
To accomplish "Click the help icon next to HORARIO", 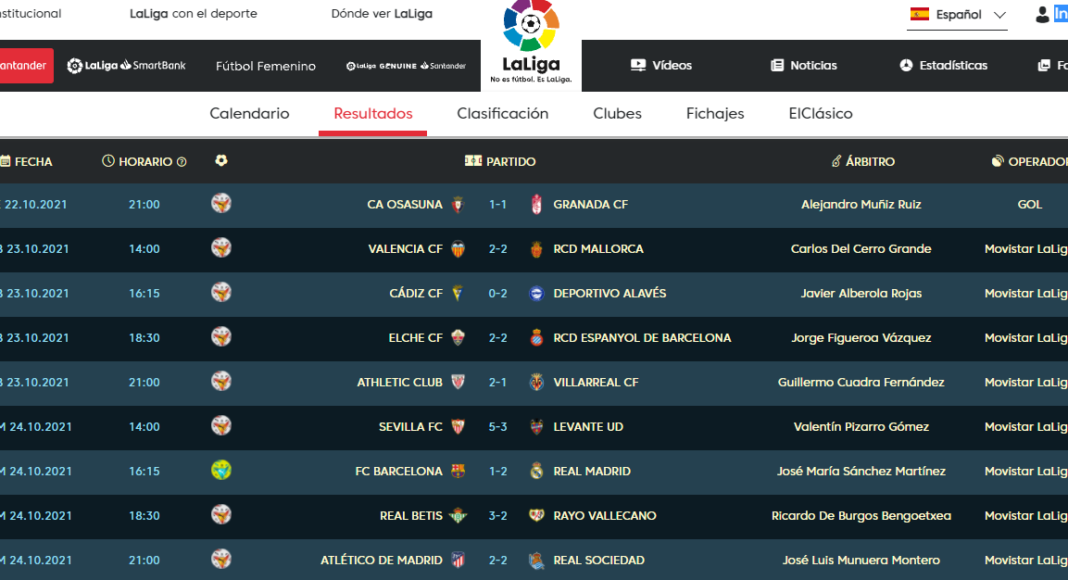I will tap(182, 162).
